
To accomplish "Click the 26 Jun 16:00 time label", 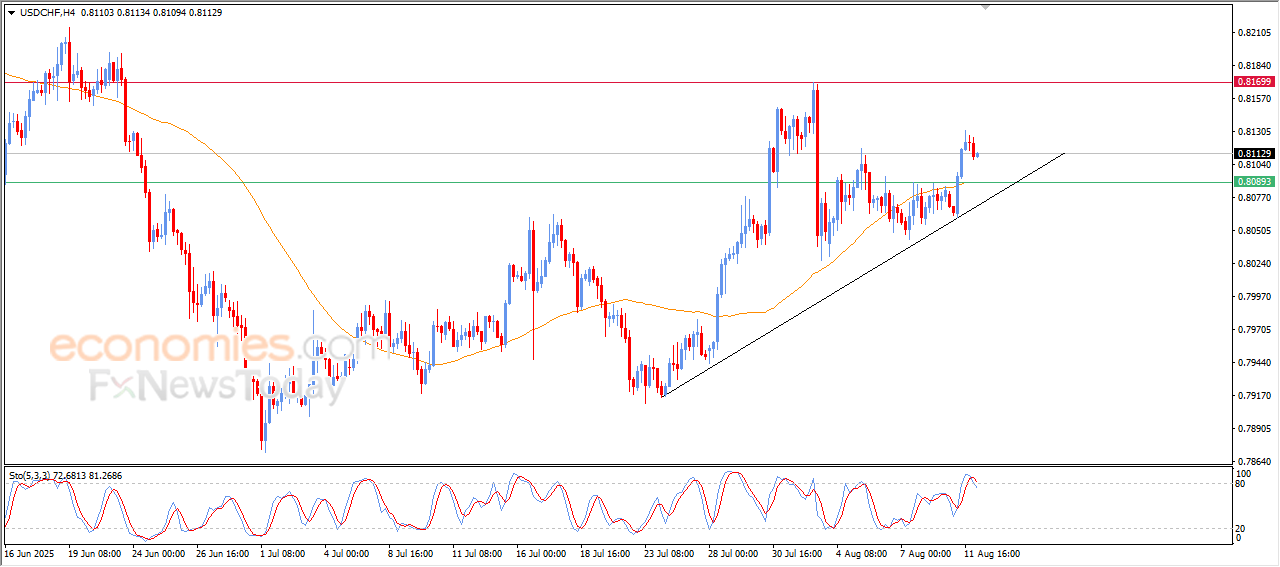I will [223, 553].
